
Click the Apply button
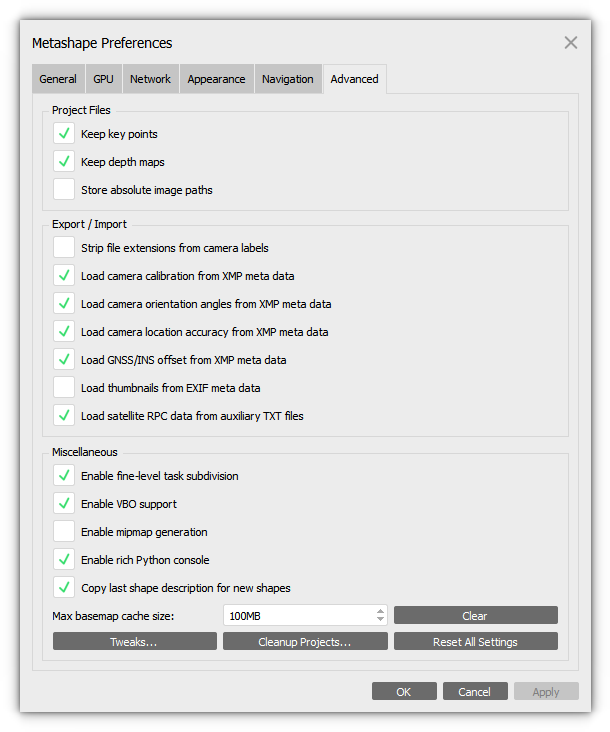(x=546, y=691)
